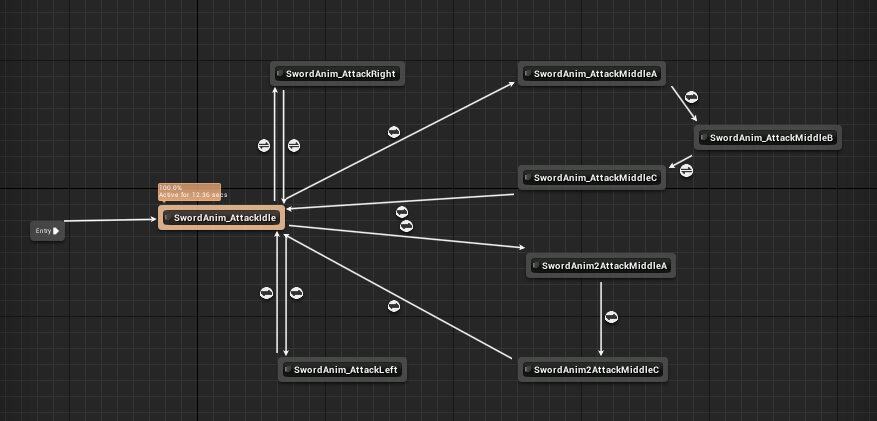Click left transition icon above SwordAnim_AttackLeft
877x421 pixels.
267,293
